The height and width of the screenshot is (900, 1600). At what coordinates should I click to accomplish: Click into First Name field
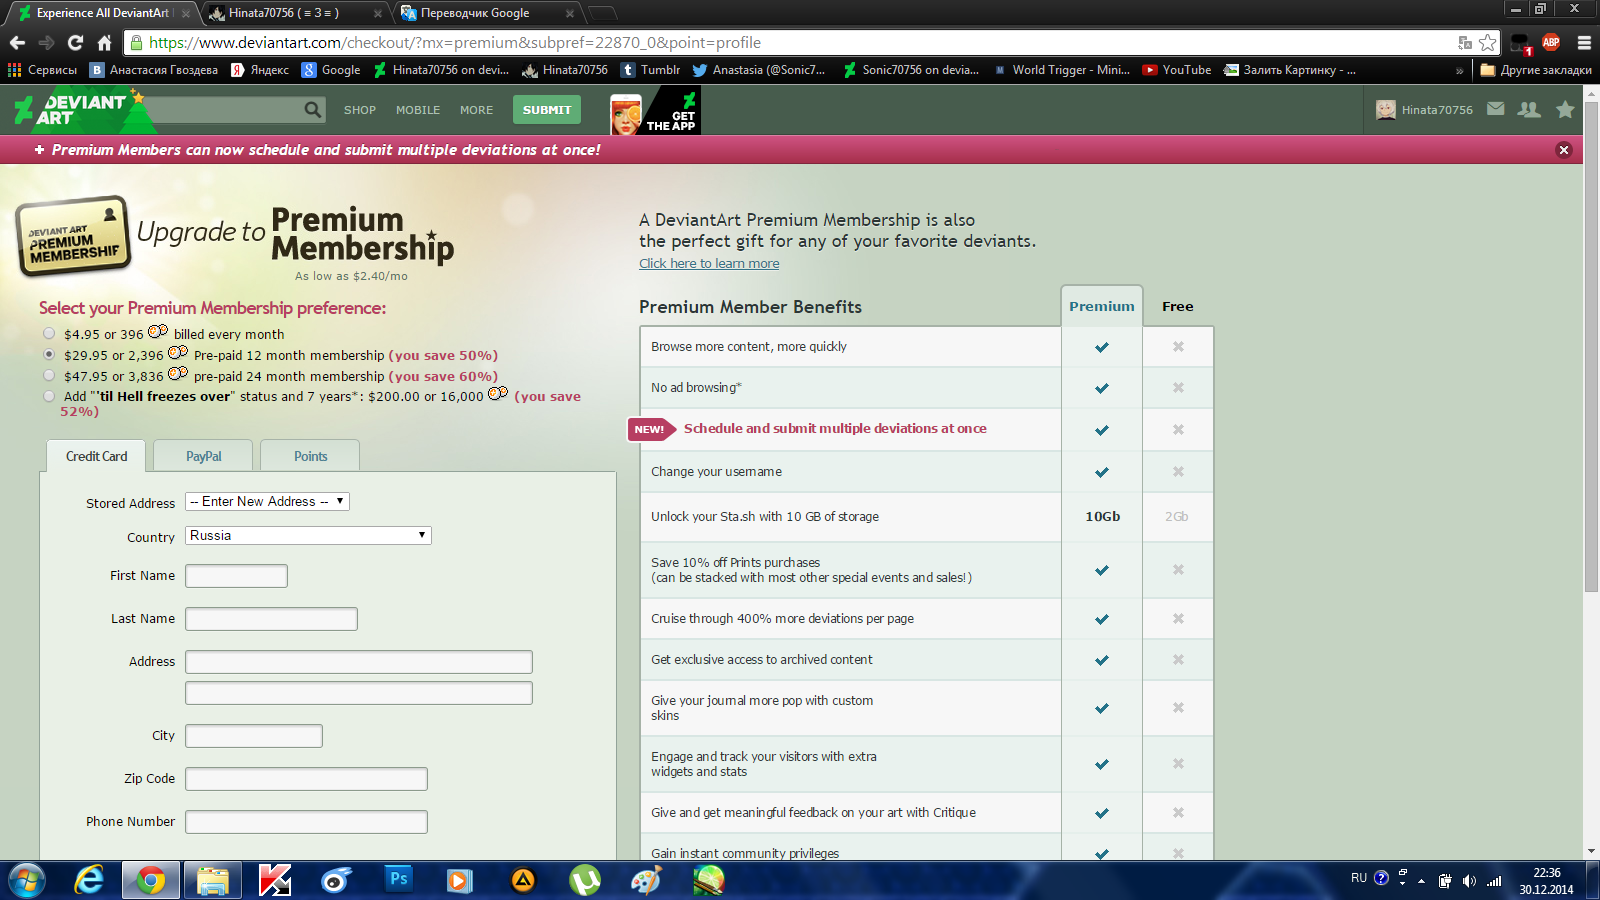pos(236,576)
